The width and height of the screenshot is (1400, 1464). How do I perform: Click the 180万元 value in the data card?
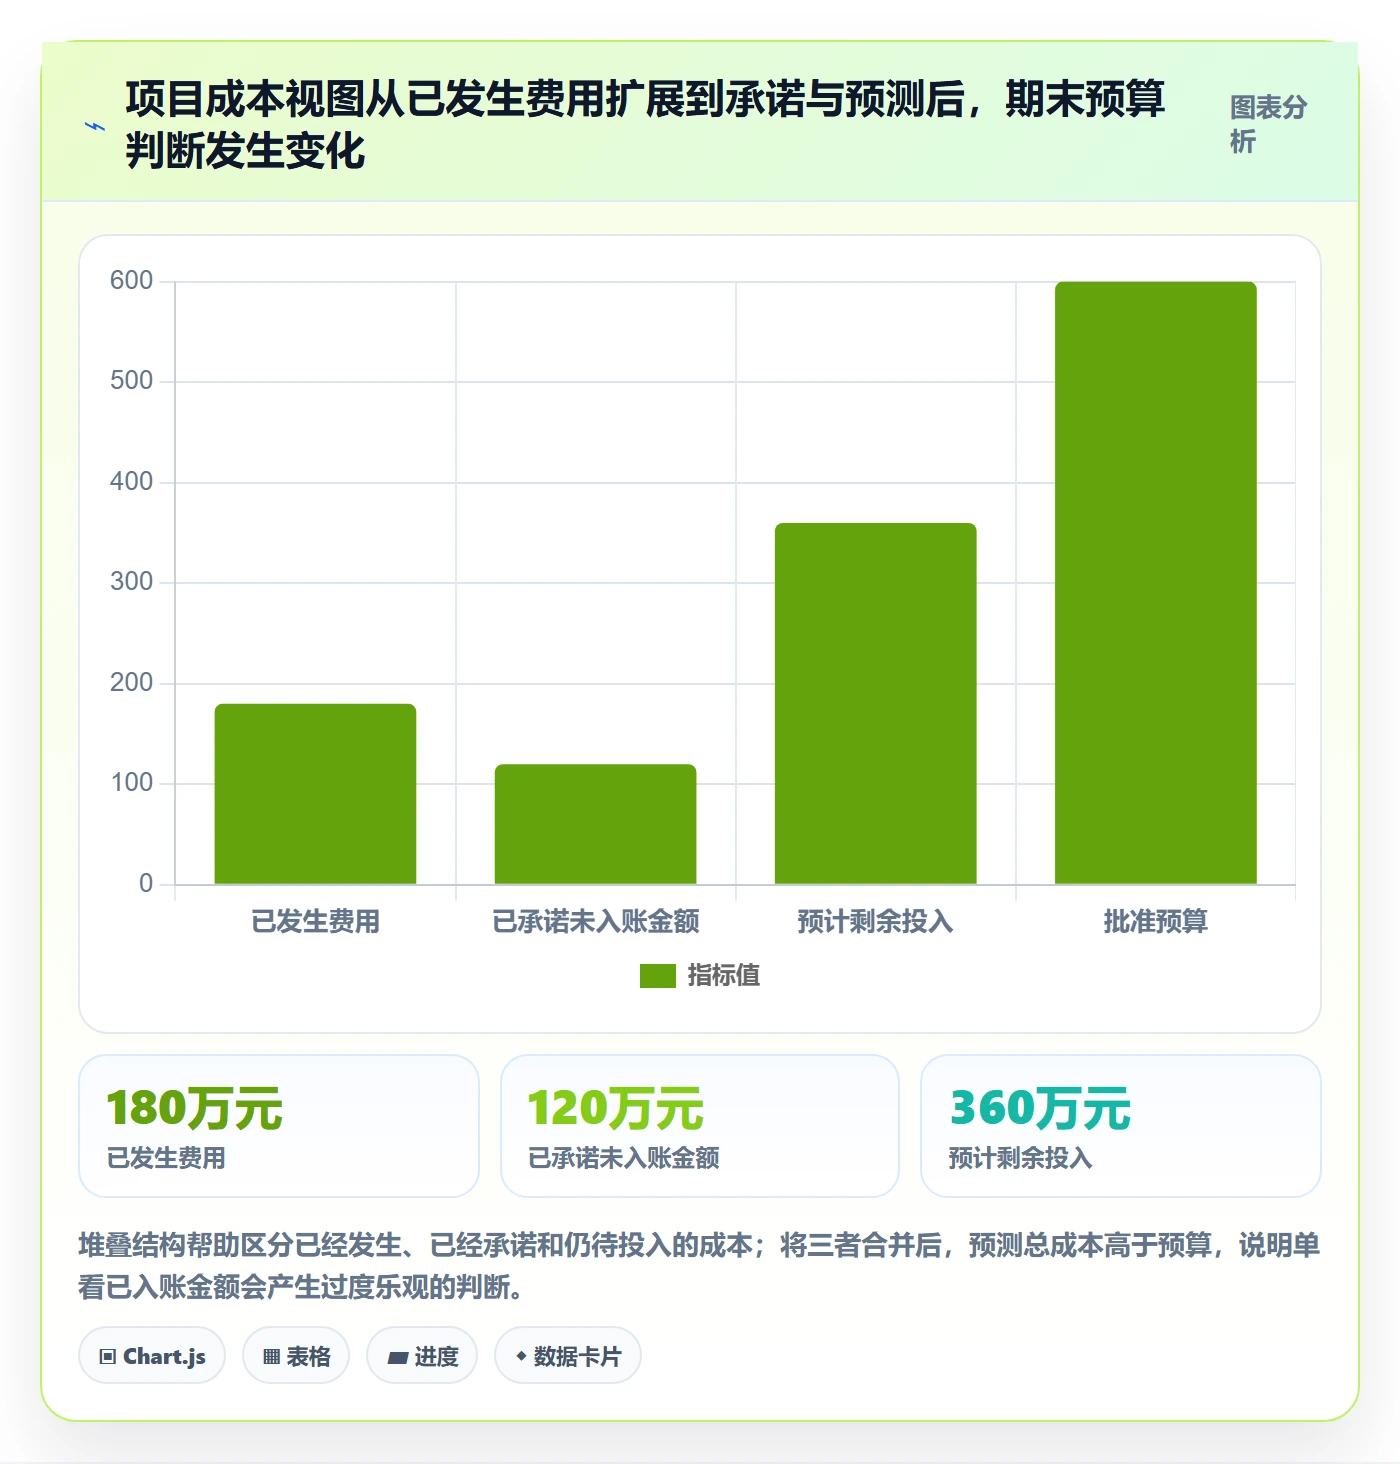pos(194,1108)
